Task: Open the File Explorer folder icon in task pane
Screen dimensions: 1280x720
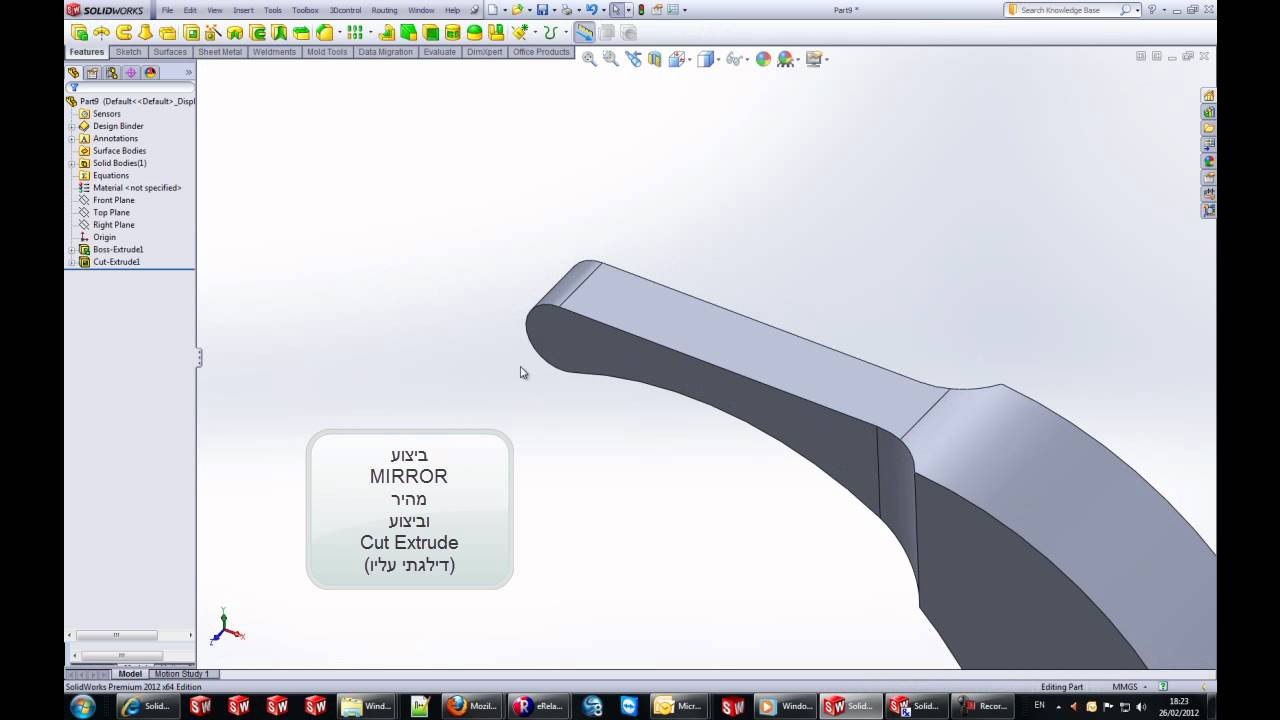Action: [1209, 128]
